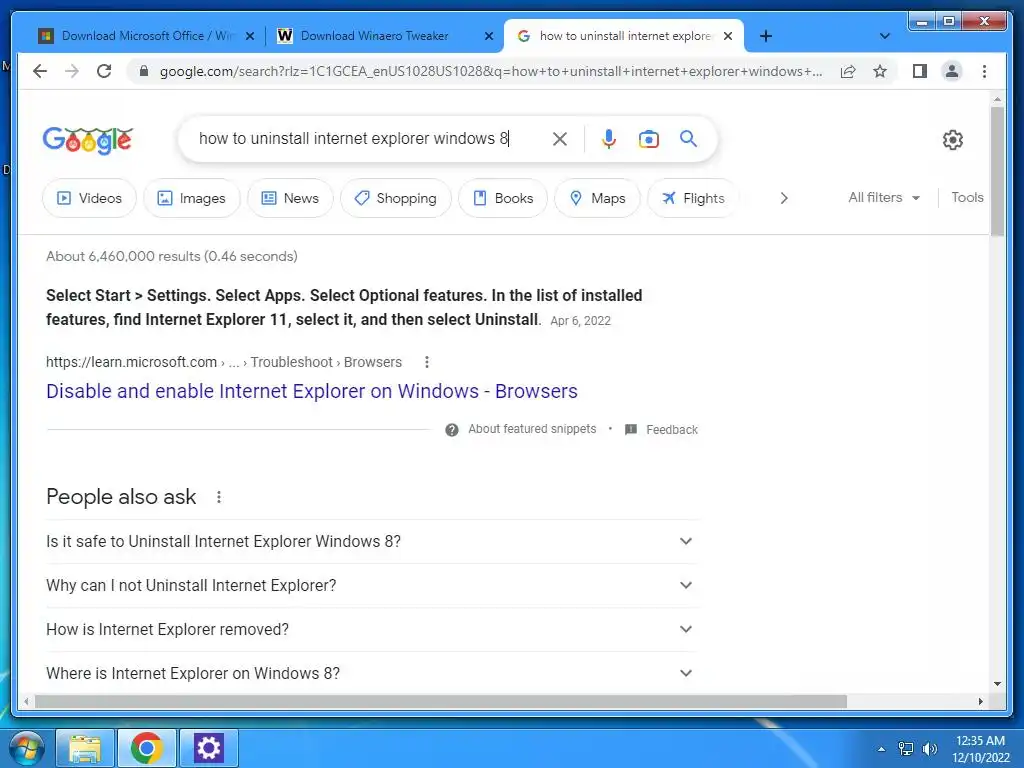Open the Windows Start menu

click(26, 748)
